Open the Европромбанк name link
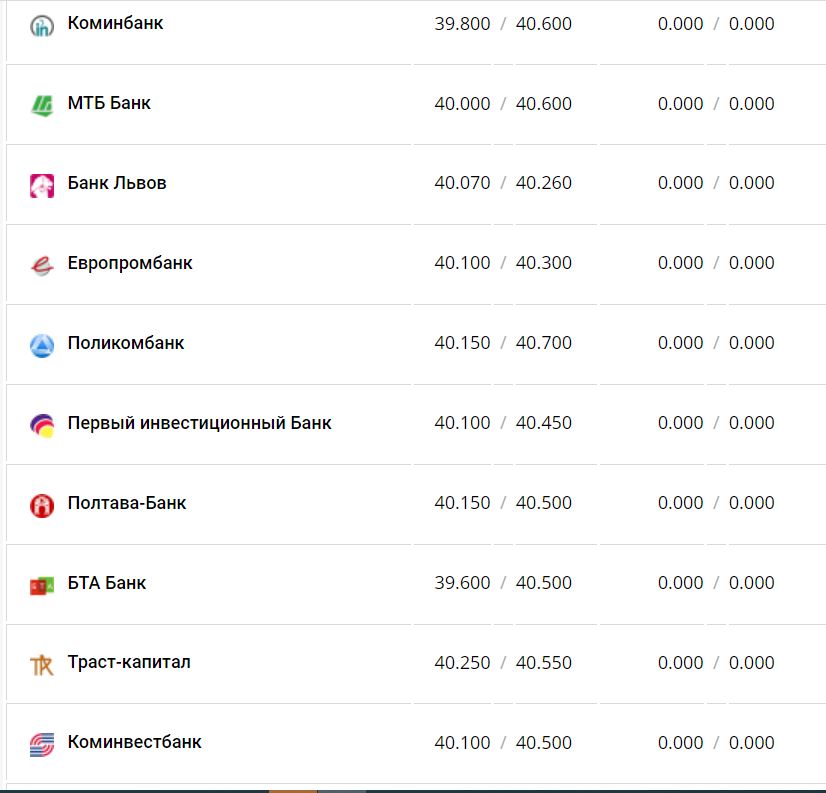 coord(130,263)
